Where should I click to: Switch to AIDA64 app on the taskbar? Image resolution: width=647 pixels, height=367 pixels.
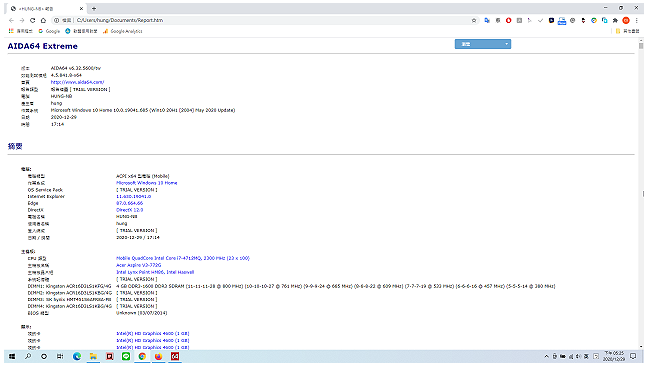175,356
